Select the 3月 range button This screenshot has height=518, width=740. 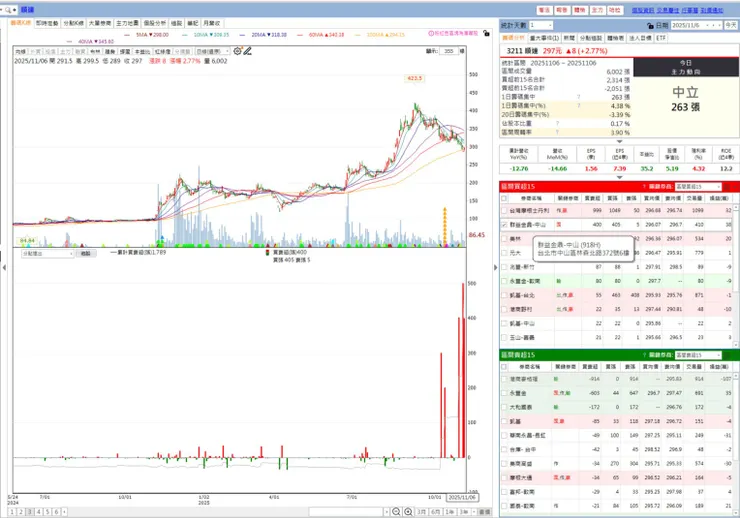point(421,512)
